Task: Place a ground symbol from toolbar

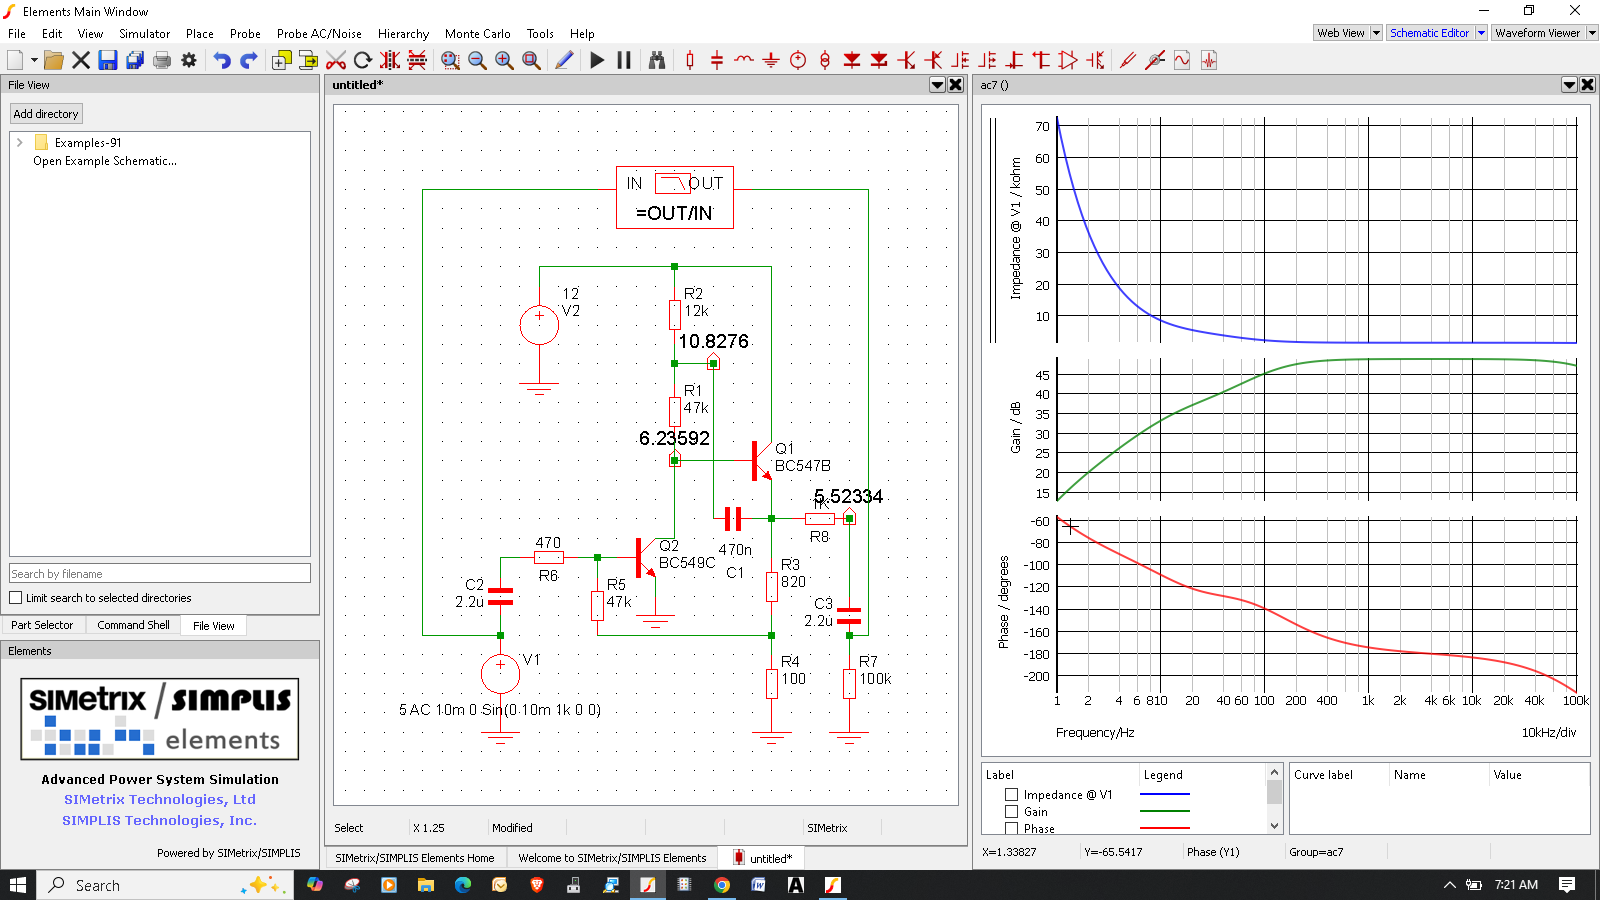Action: click(771, 60)
